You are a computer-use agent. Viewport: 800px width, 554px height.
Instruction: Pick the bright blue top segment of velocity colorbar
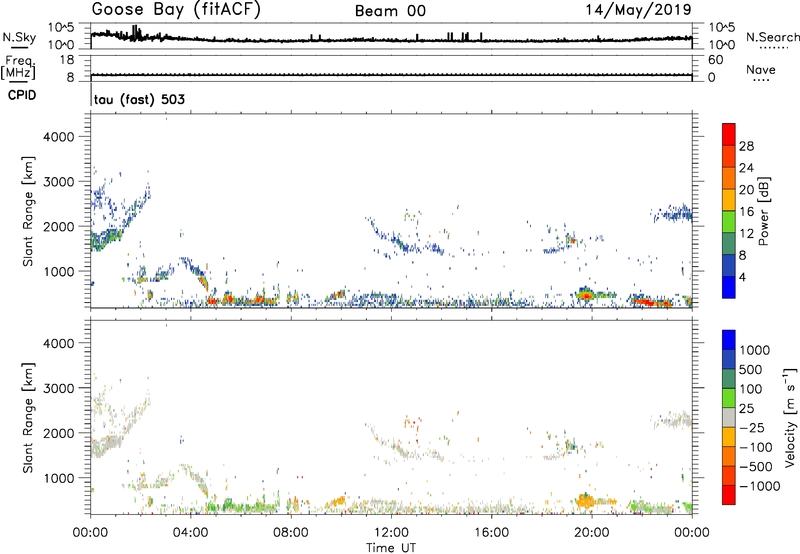click(729, 340)
